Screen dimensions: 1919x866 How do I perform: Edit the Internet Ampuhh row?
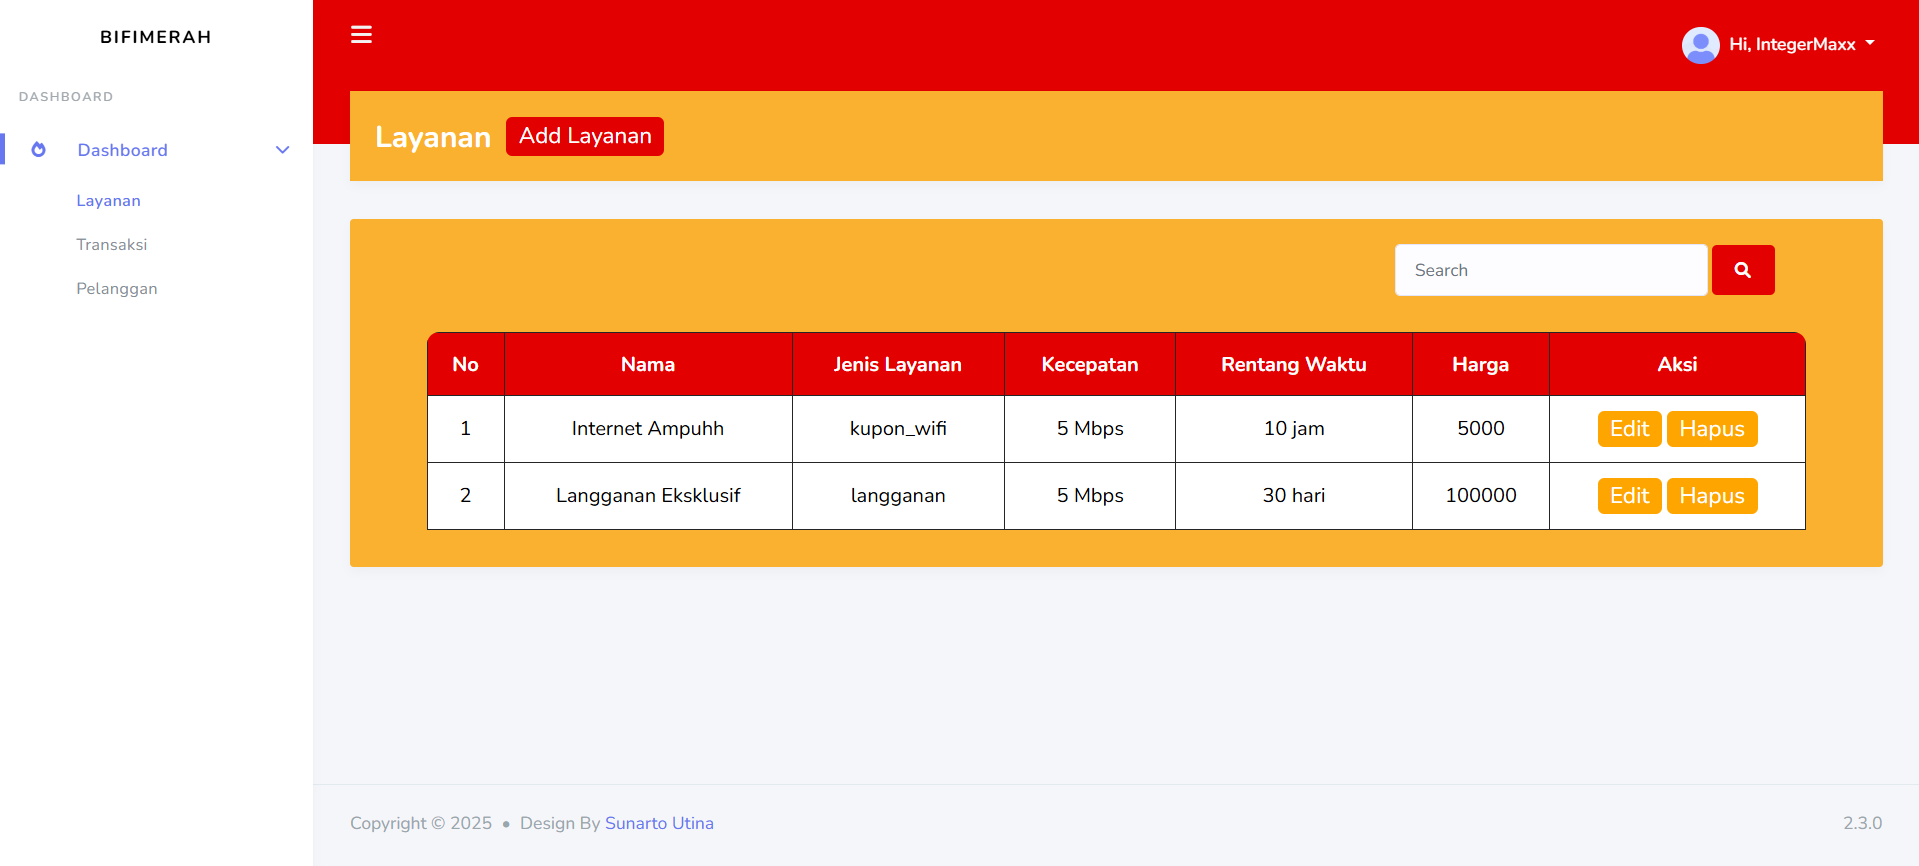[1628, 429]
